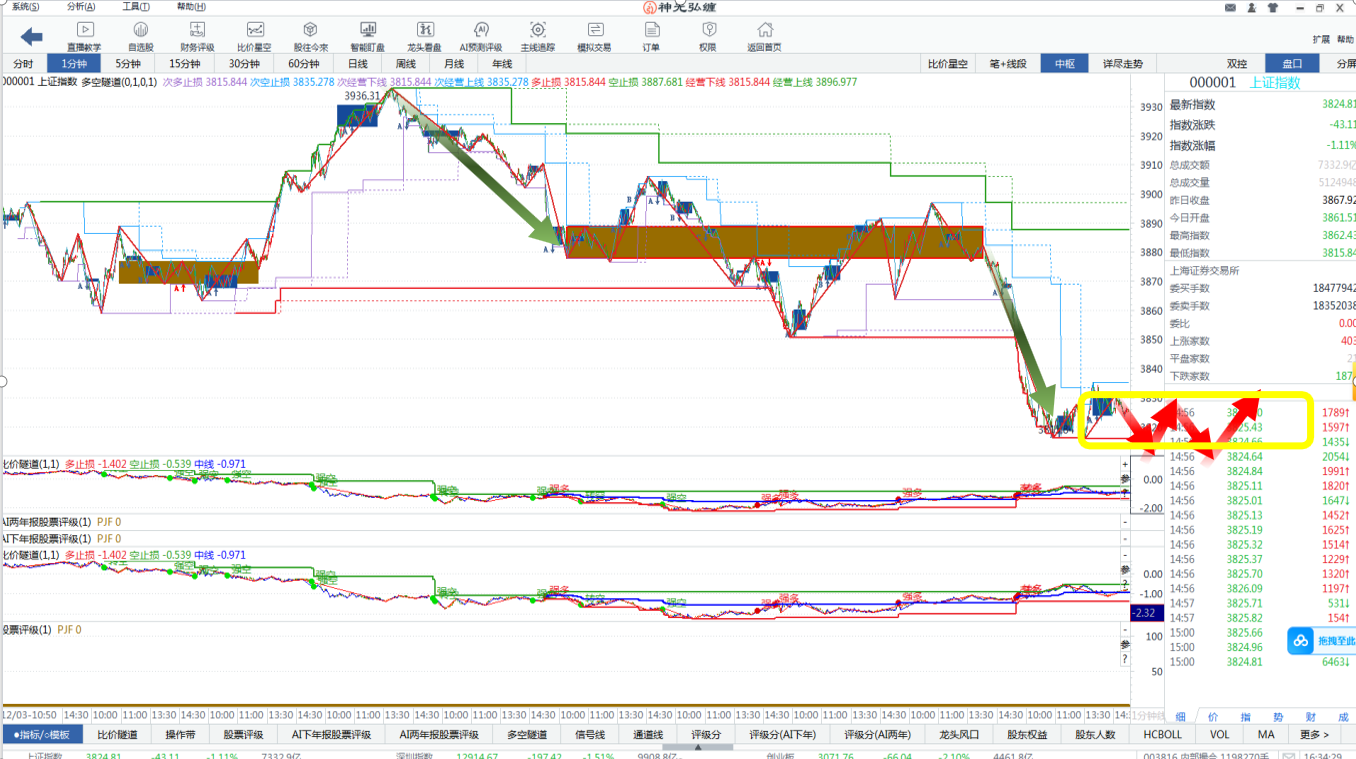Open the 自选股 watchlist icon
Viewport: 1356px width, 759px height.
pyautogui.click(x=141, y=36)
